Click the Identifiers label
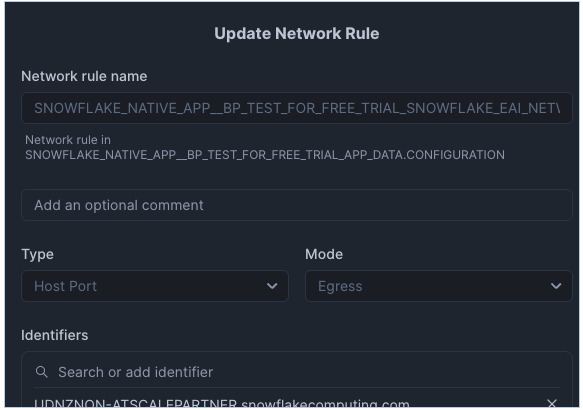 coord(55,335)
